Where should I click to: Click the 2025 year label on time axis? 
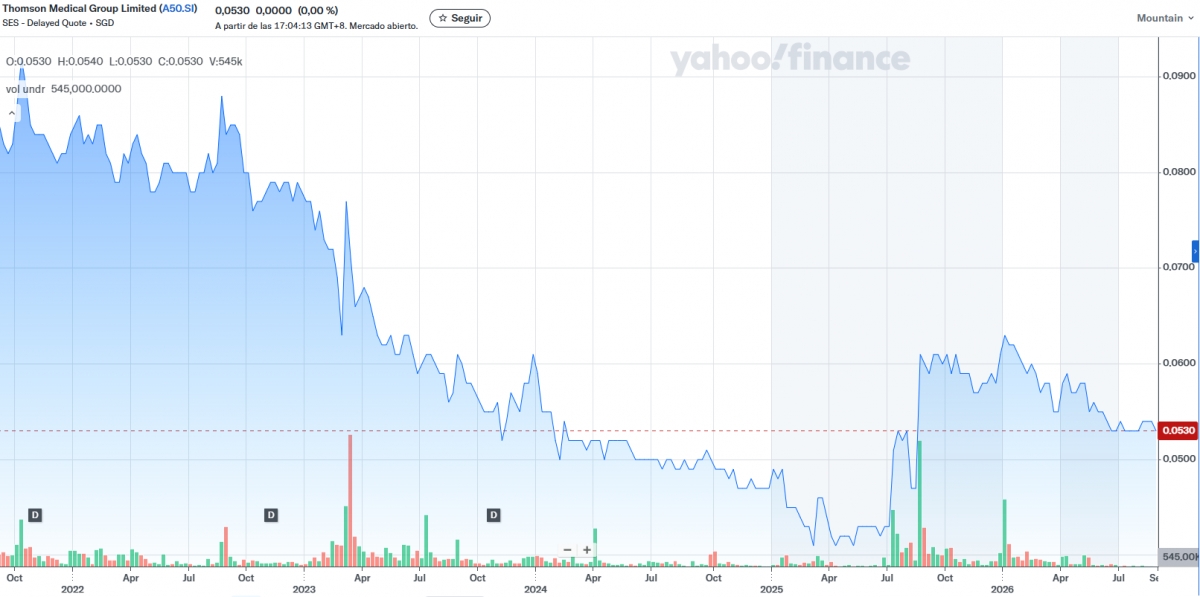pyautogui.click(x=771, y=589)
